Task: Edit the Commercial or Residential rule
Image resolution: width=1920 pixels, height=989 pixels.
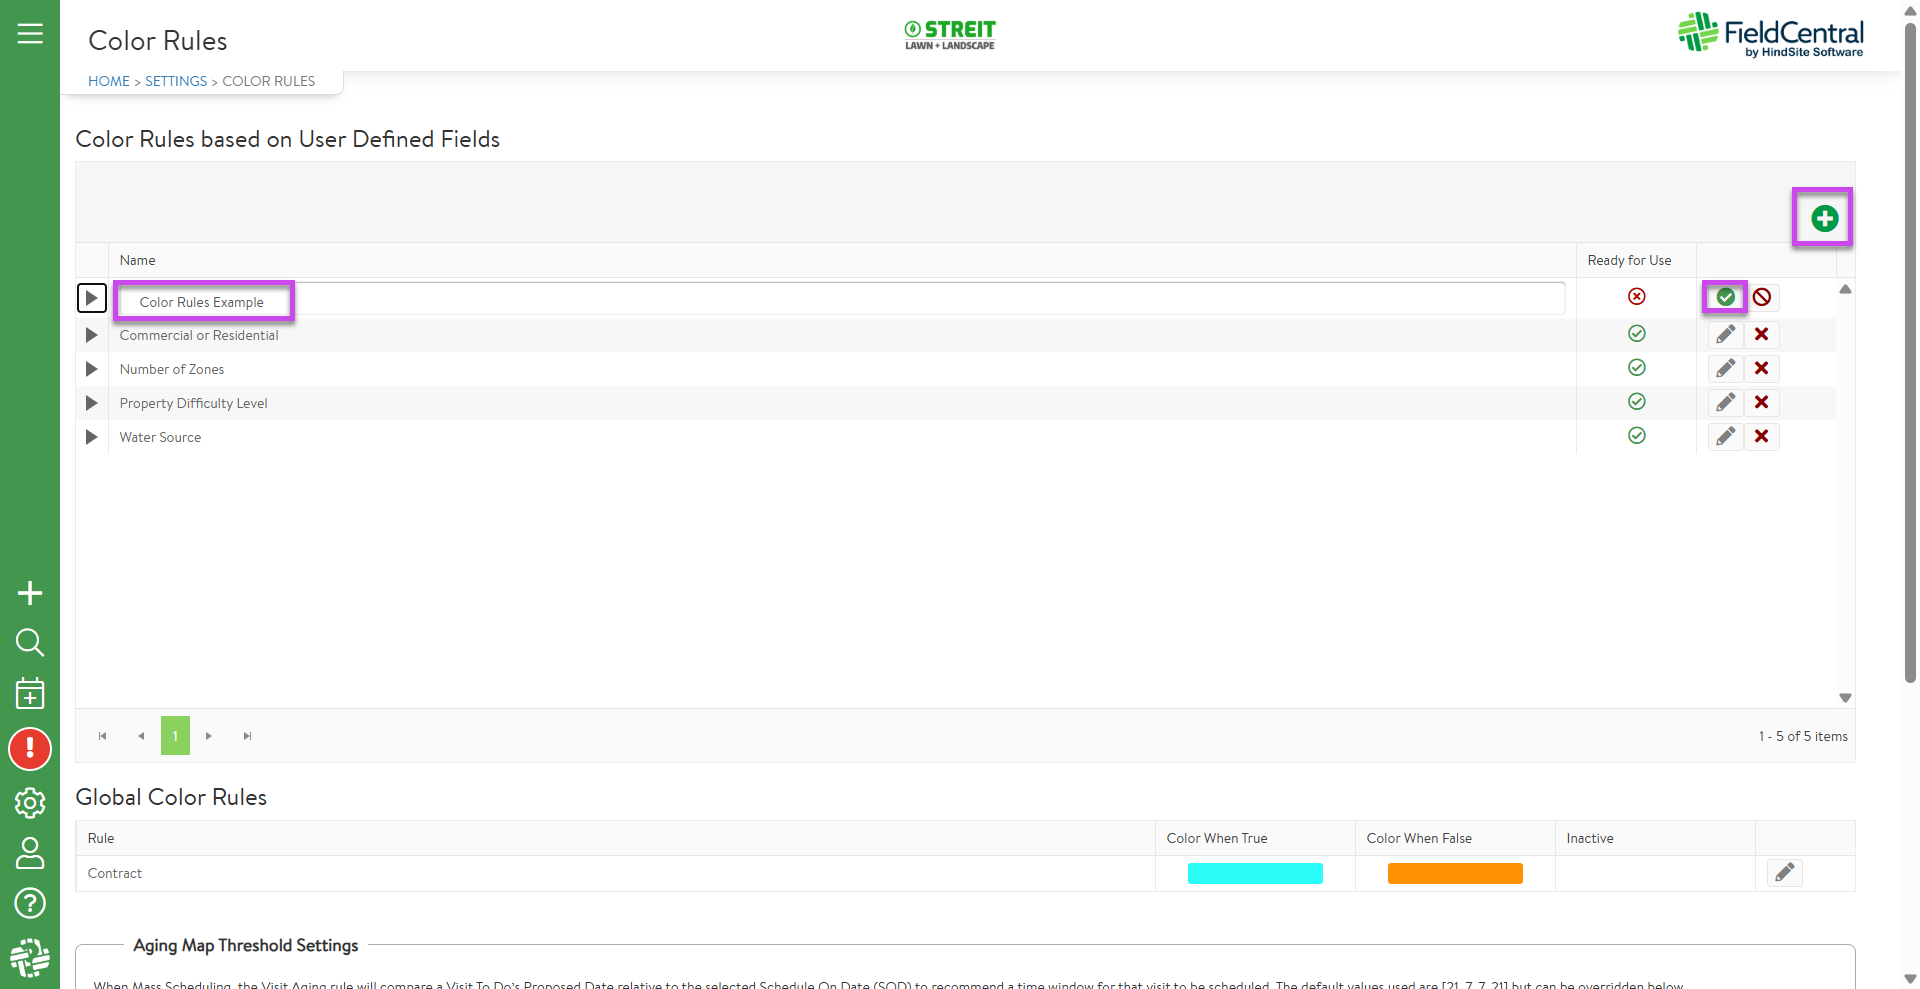Action: 1725,334
